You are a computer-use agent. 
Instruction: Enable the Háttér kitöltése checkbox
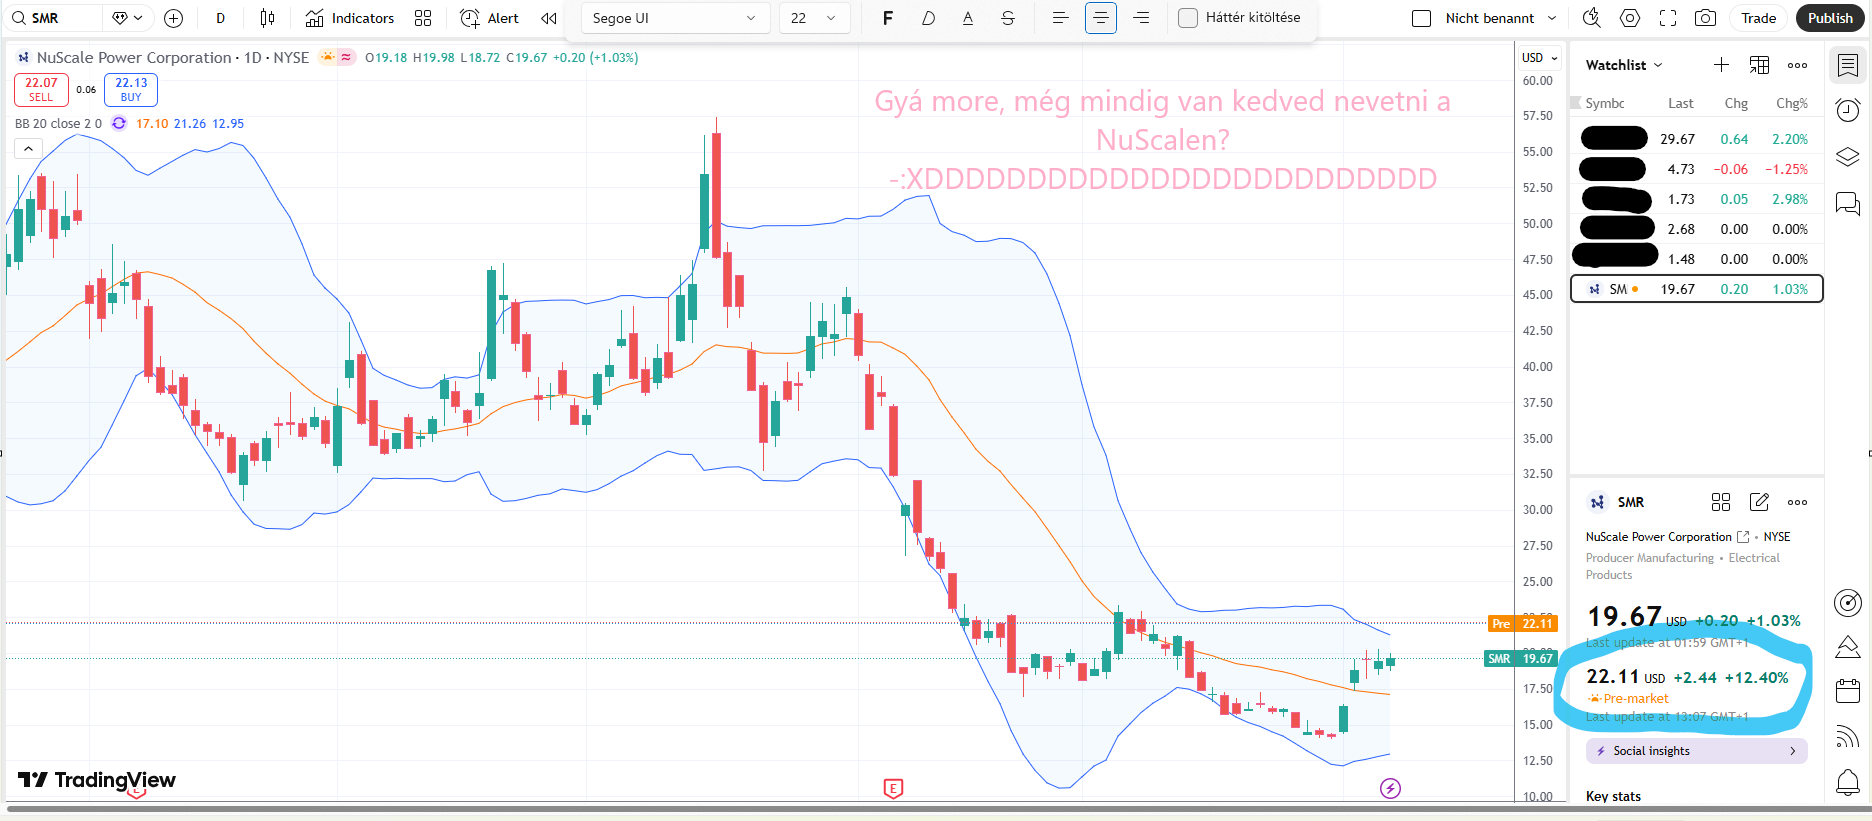click(x=1188, y=18)
